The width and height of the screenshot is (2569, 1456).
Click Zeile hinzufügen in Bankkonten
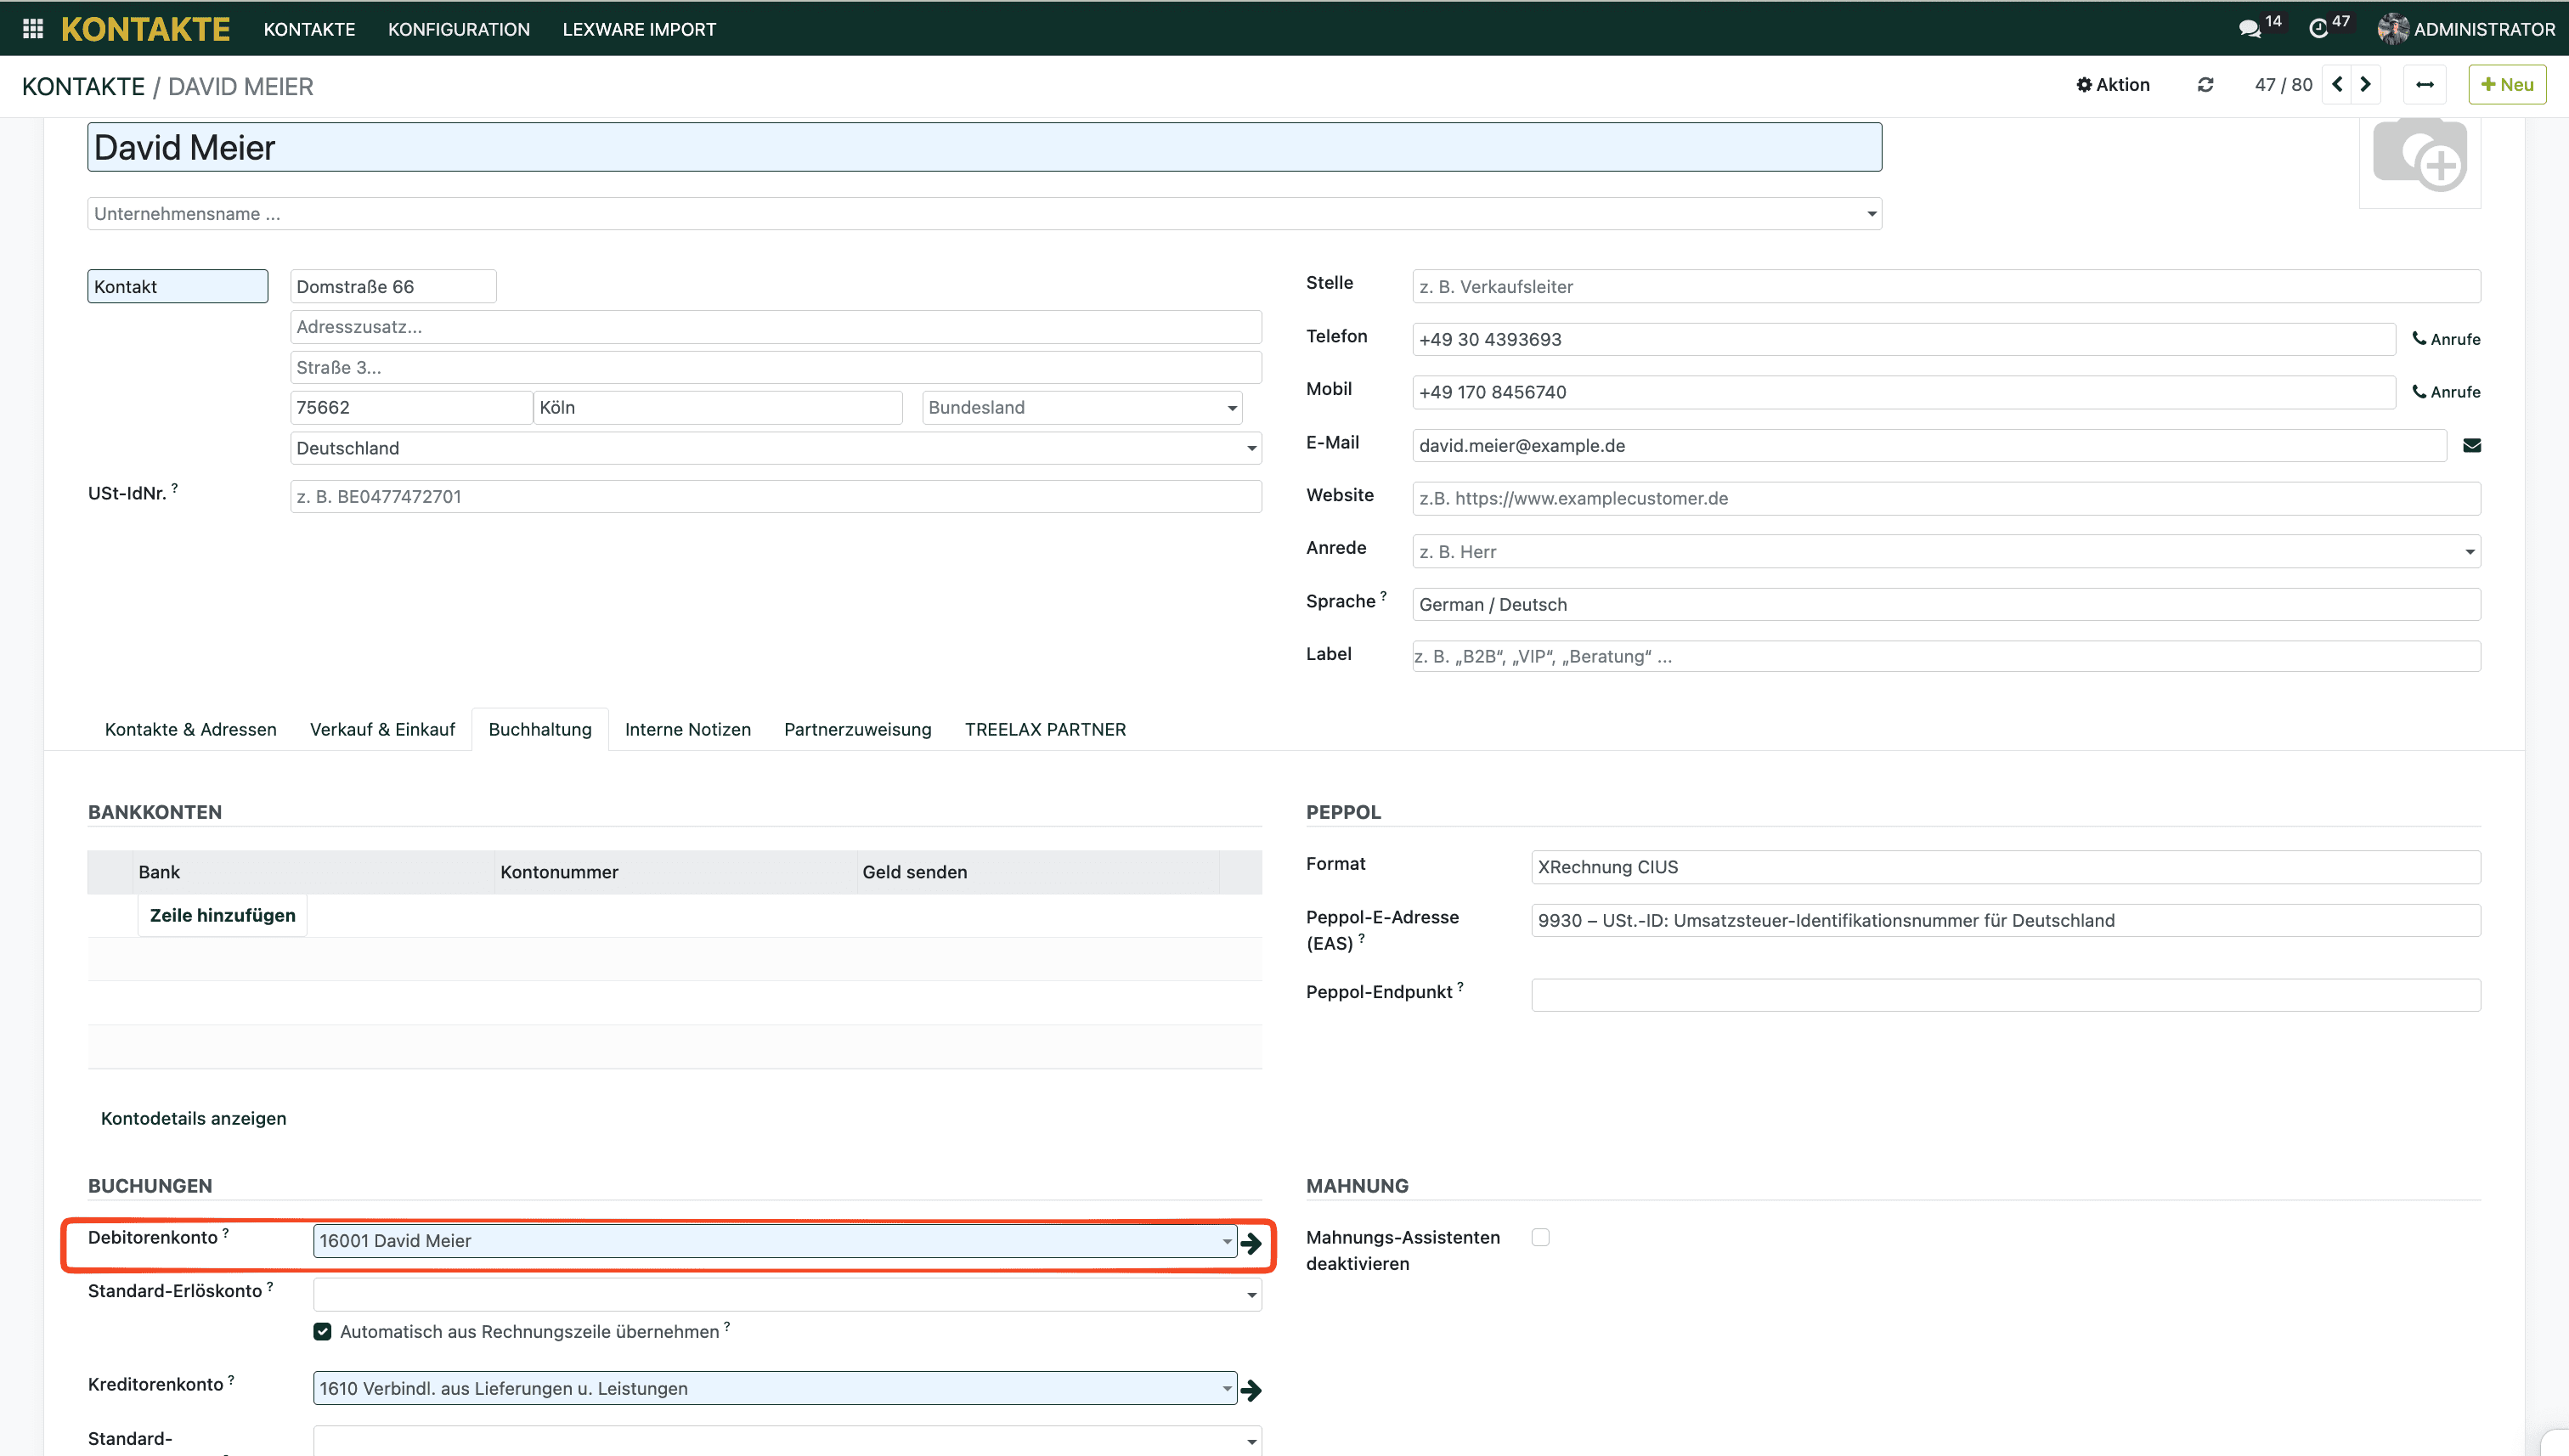(222, 916)
